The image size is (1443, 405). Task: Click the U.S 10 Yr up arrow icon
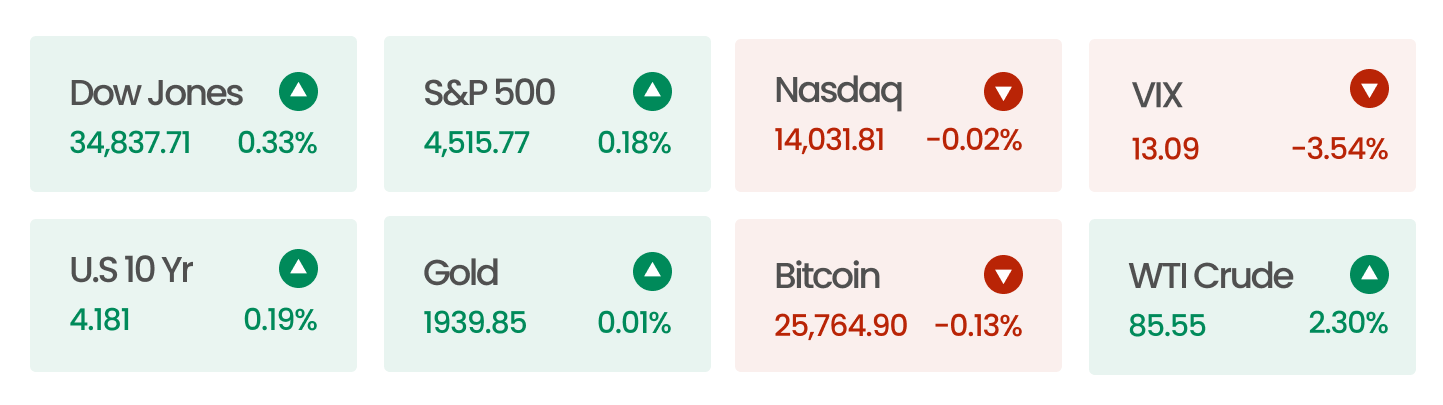coord(298,268)
